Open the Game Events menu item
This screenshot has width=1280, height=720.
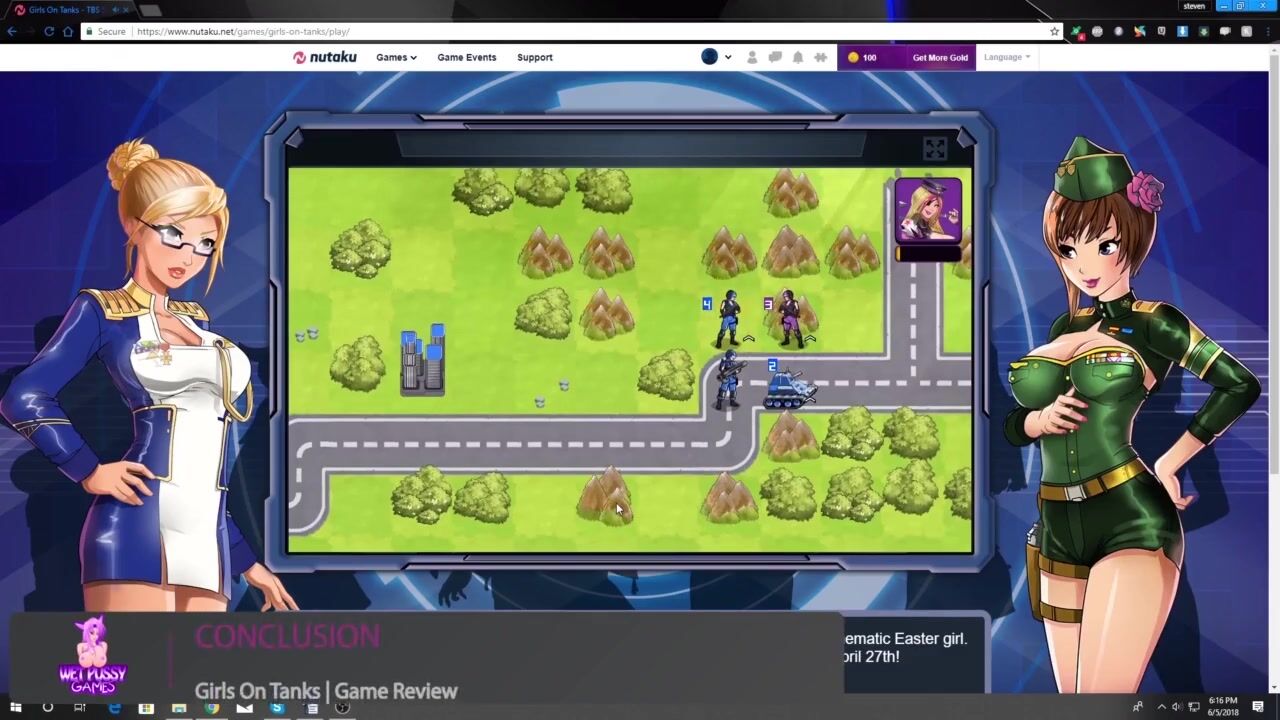(x=466, y=58)
